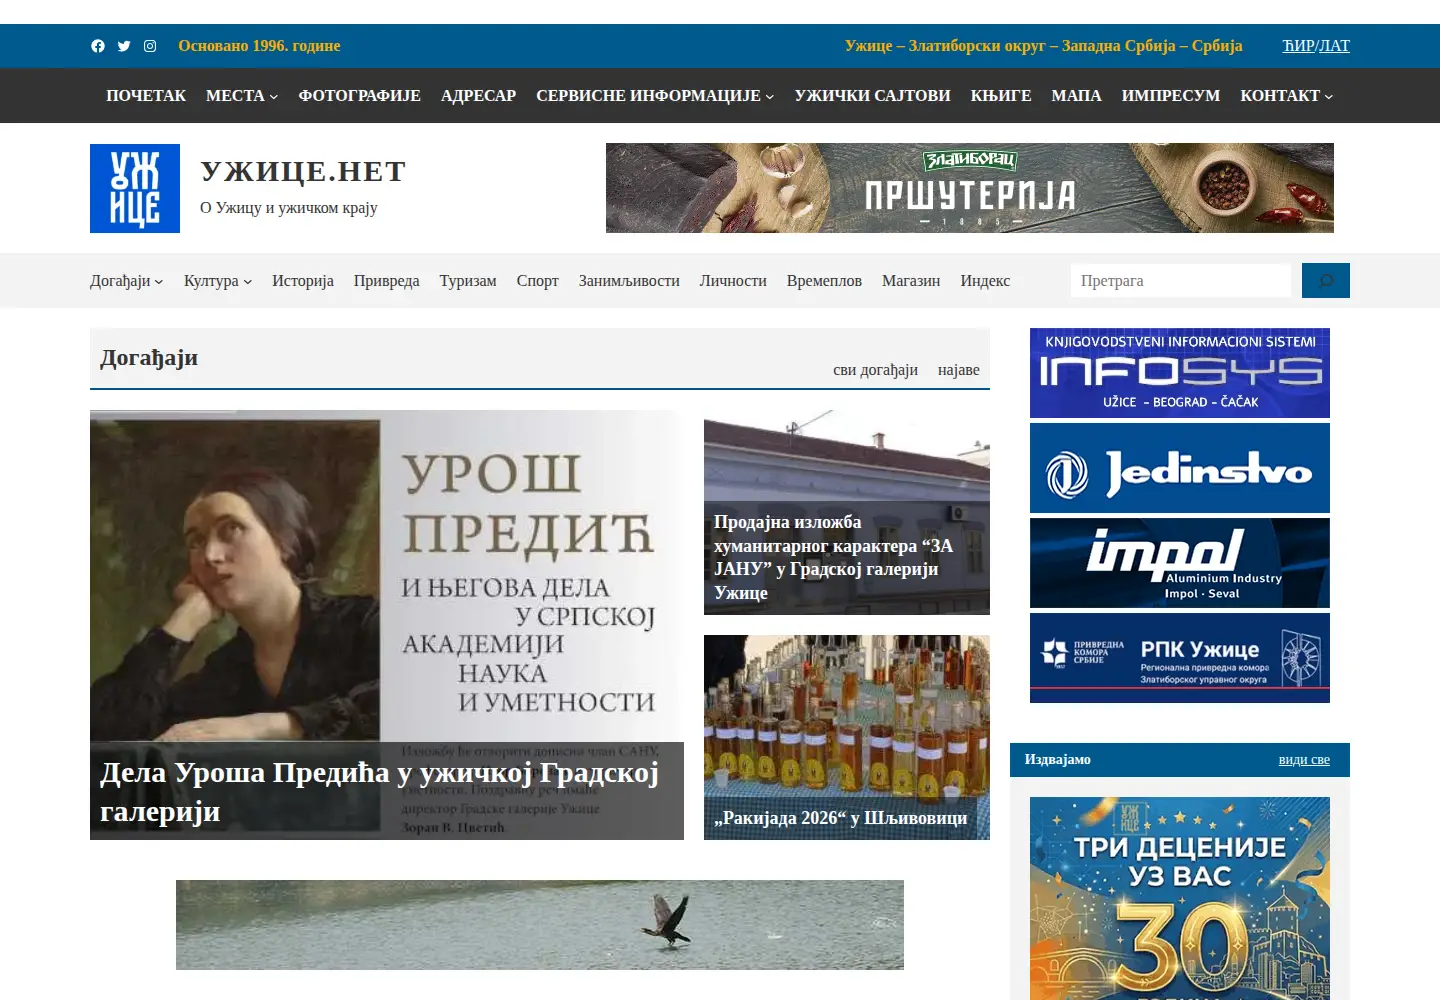Open the Infosys ad banner
Image resolution: width=1440 pixels, height=1000 pixels.
pyautogui.click(x=1180, y=373)
